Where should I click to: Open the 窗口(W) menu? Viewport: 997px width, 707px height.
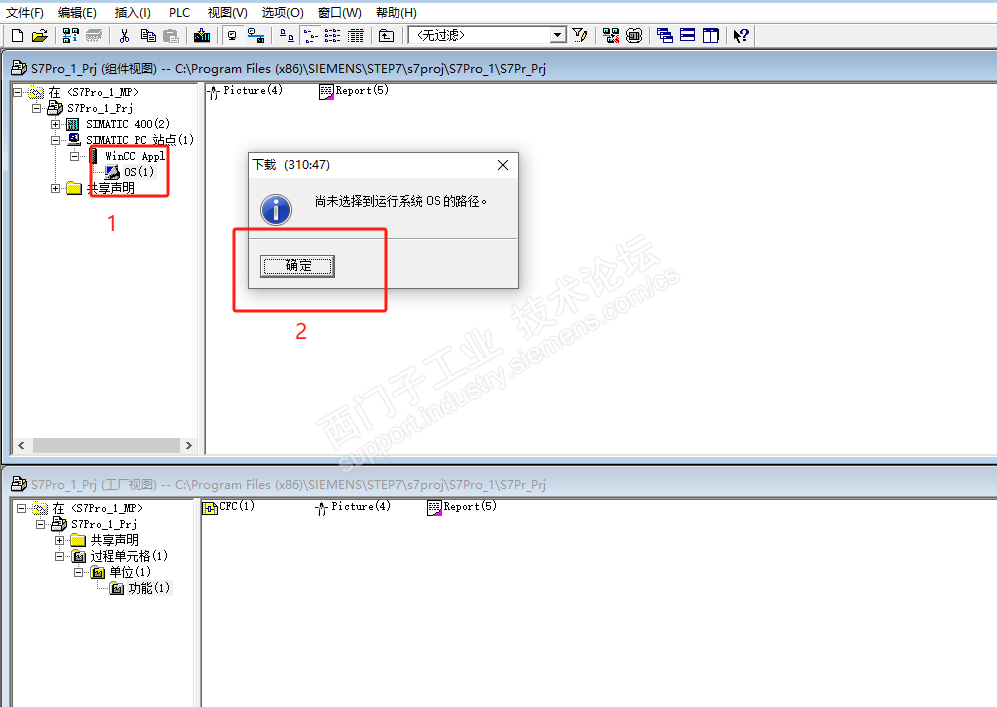(340, 13)
